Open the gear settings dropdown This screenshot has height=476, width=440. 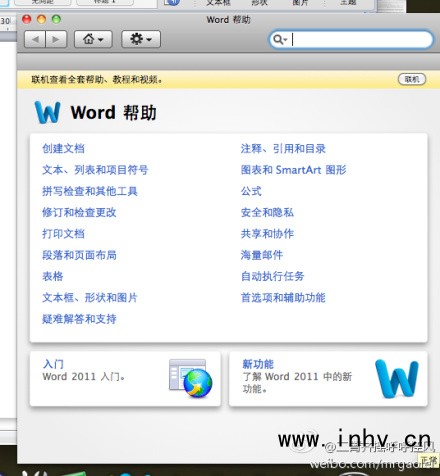tap(141, 39)
